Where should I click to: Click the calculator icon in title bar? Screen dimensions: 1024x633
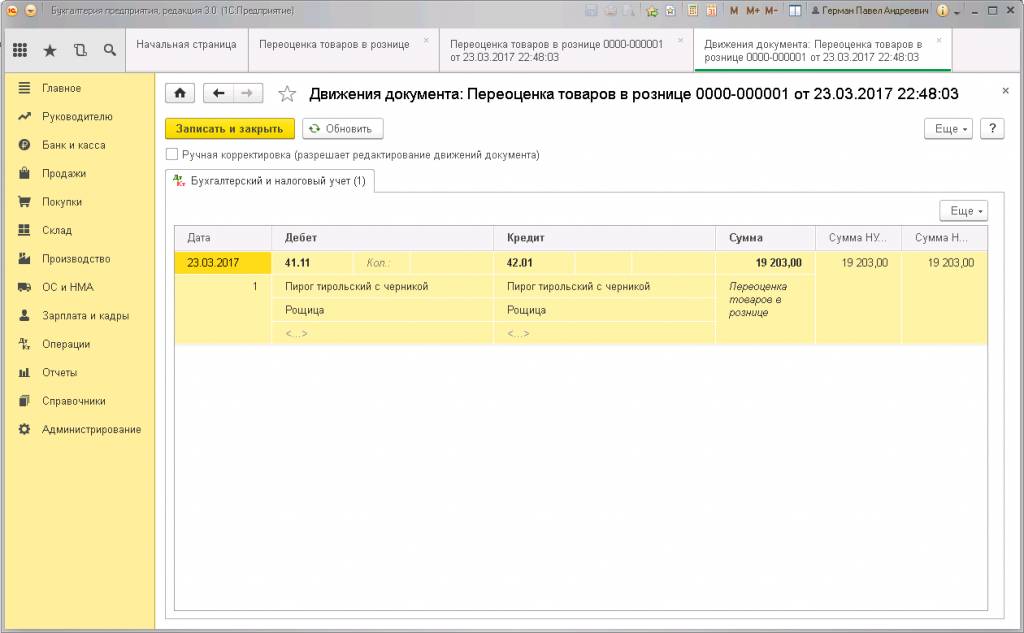pos(693,10)
